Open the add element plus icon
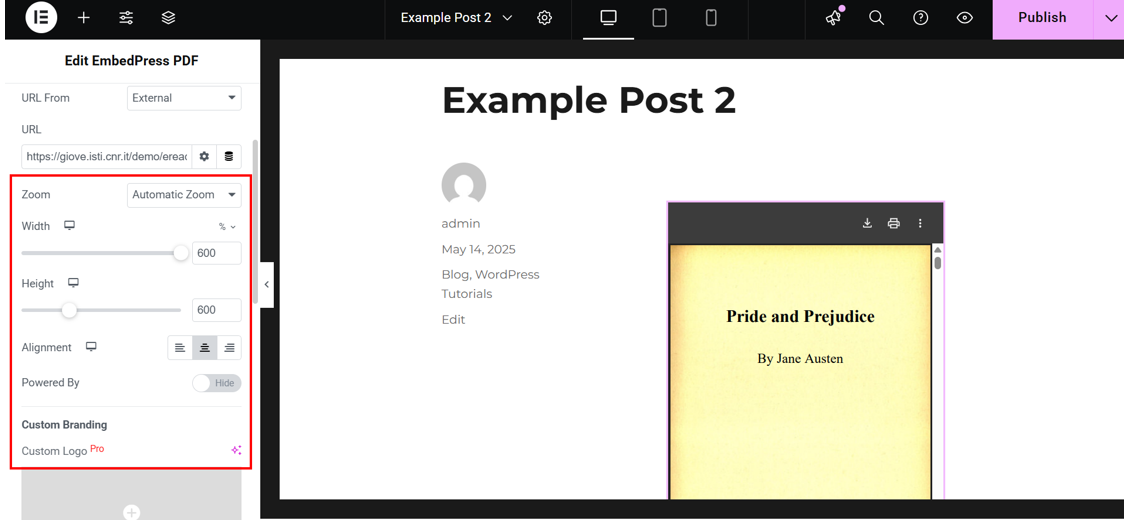Viewport: 1124px width, 520px height. click(84, 18)
